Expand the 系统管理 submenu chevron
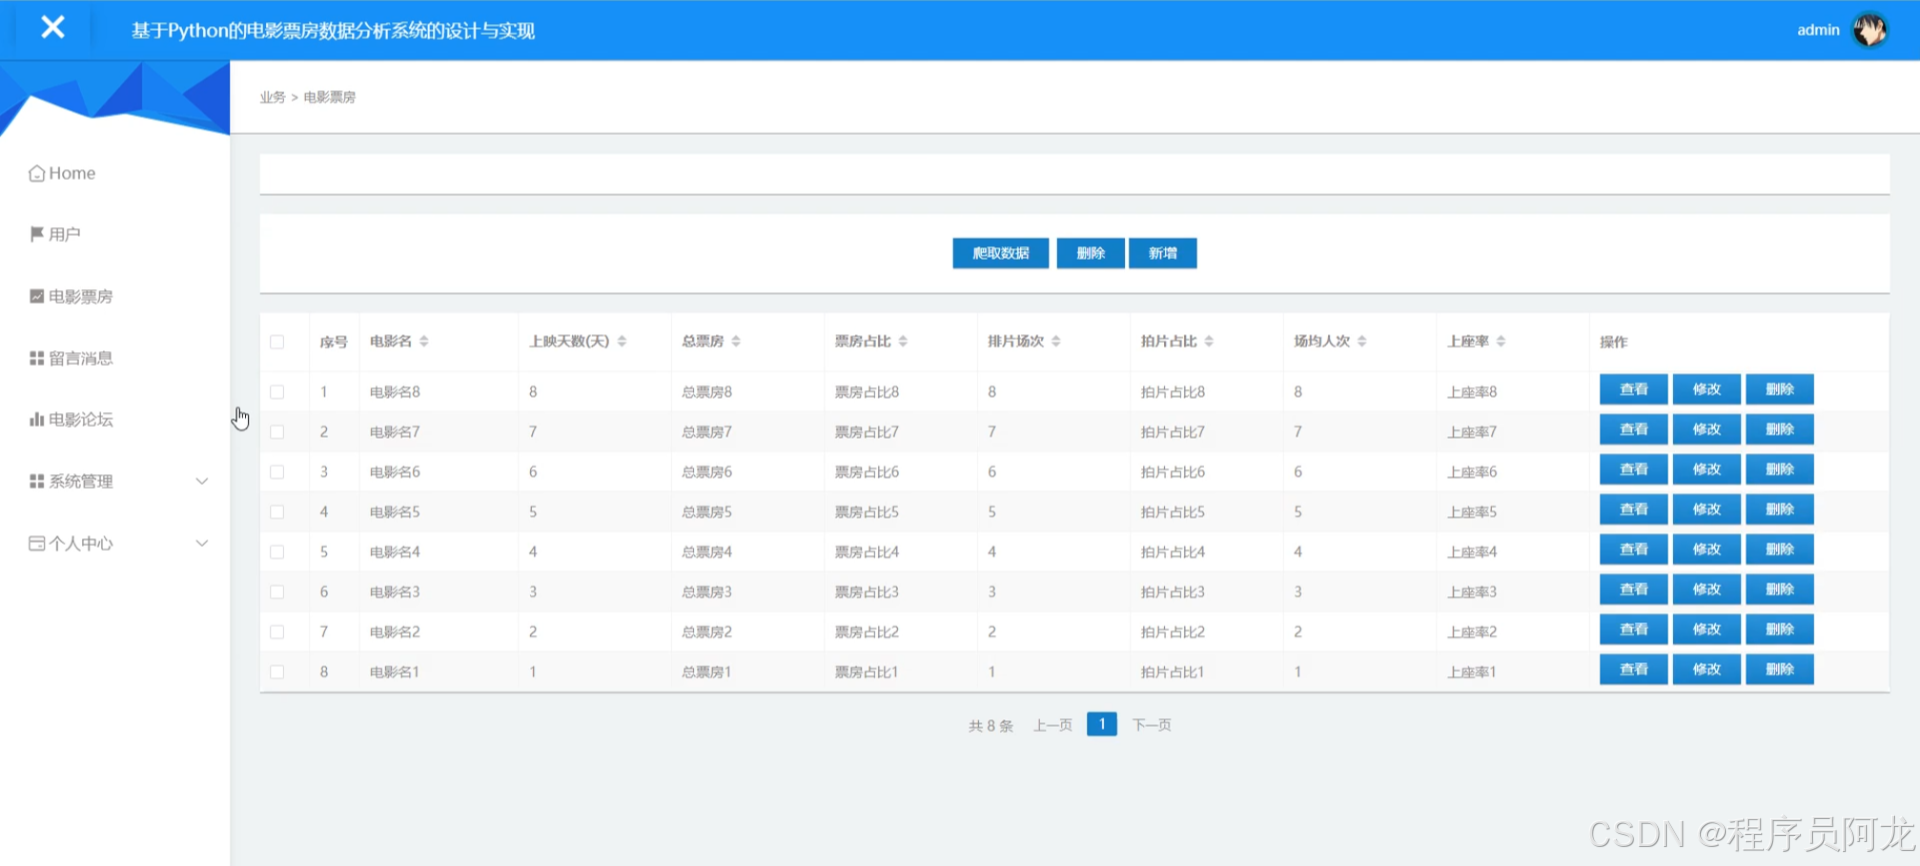This screenshot has width=1920, height=866. [202, 481]
